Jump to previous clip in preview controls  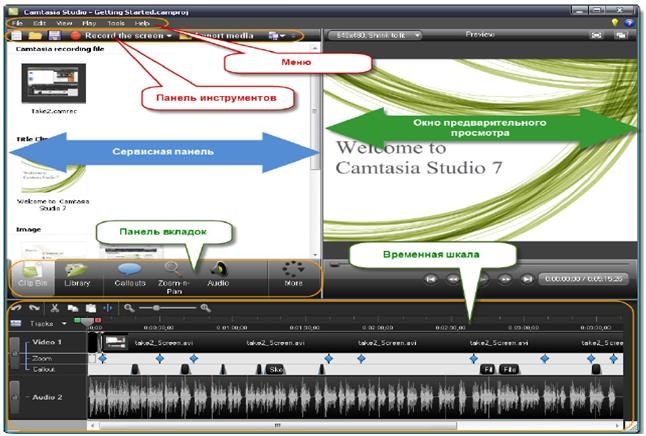431,279
